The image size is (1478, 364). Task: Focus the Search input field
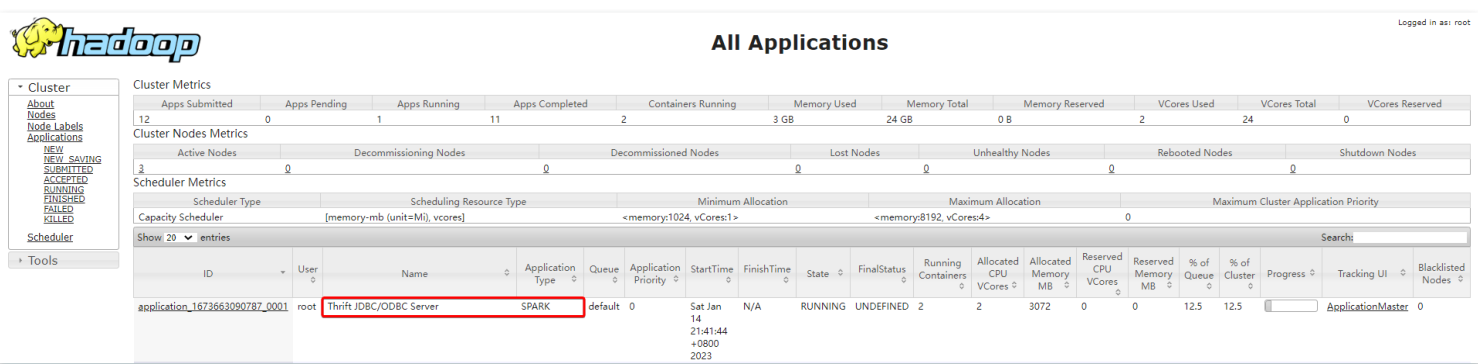pos(1410,238)
